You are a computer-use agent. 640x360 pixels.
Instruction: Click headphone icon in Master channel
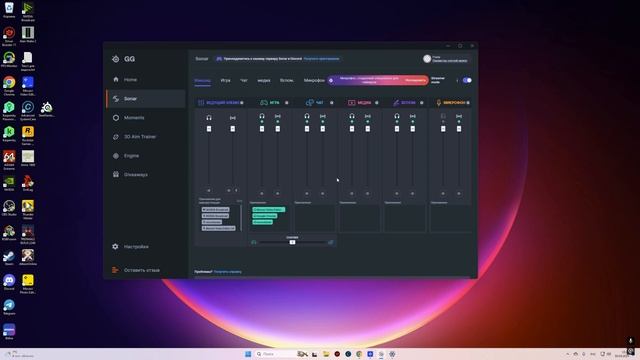[x=209, y=118]
